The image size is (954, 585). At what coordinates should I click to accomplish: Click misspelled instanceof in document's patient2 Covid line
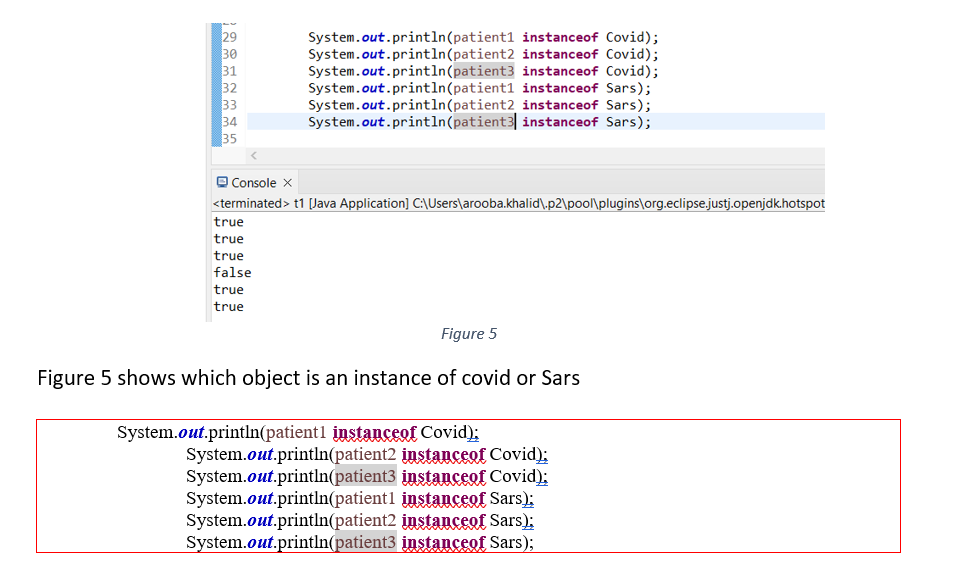[444, 454]
